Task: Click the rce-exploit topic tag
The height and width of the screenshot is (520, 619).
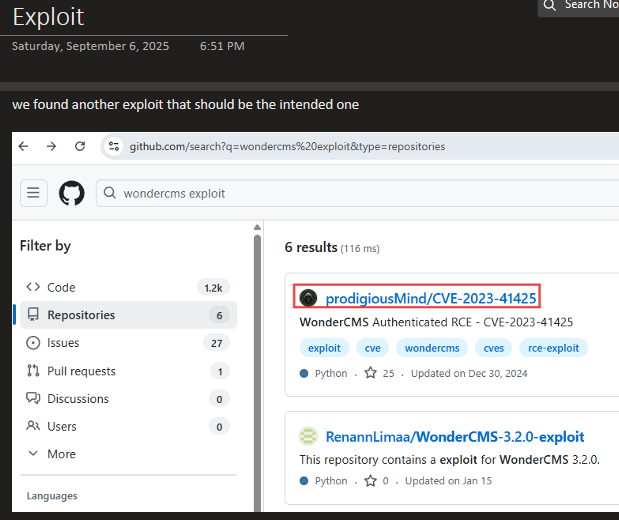Action: click(x=553, y=348)
